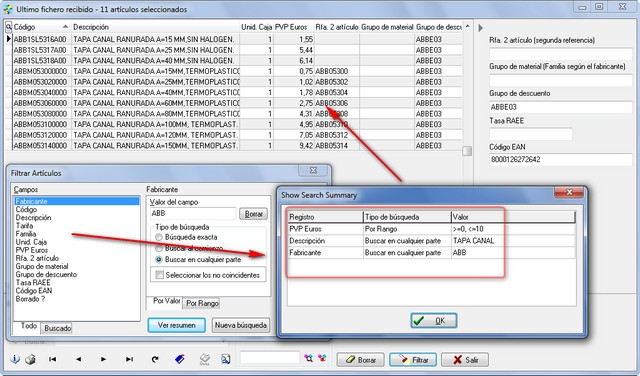
Task: Click the magnifier icon left of Código header
Action: point(9,27)
